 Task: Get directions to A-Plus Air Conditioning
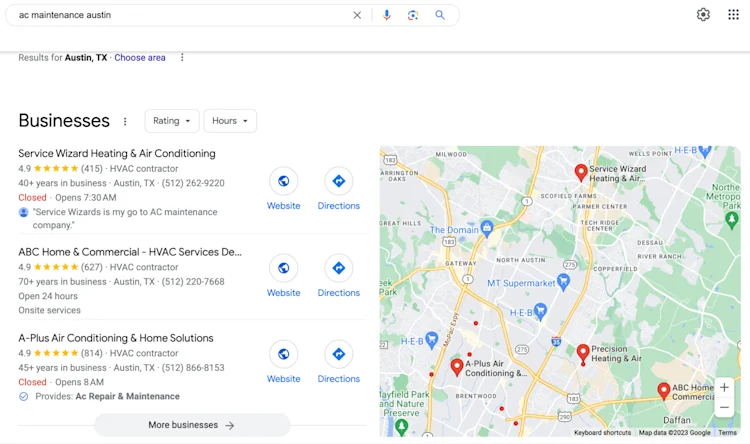[339, 355]
